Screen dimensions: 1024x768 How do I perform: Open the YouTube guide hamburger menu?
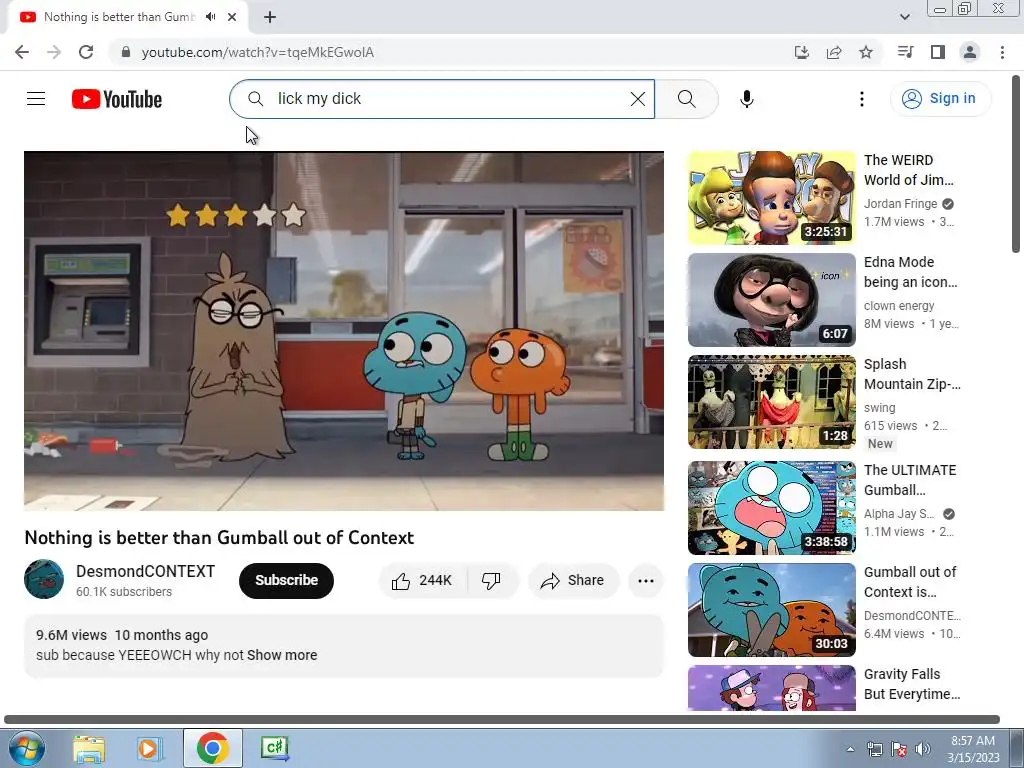coord(36,99)
